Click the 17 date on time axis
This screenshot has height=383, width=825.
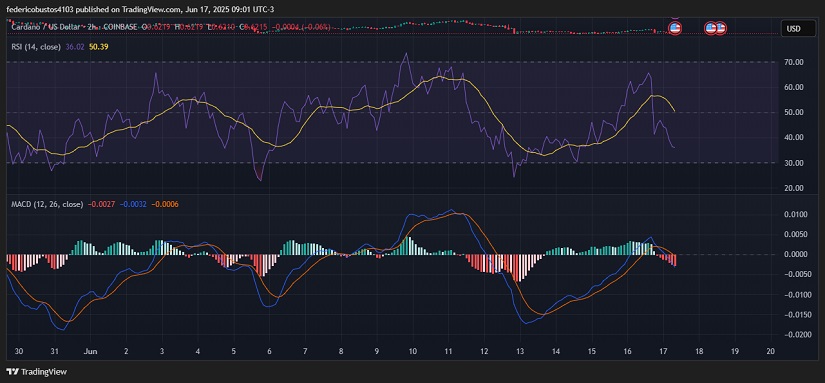click(663, 351)
